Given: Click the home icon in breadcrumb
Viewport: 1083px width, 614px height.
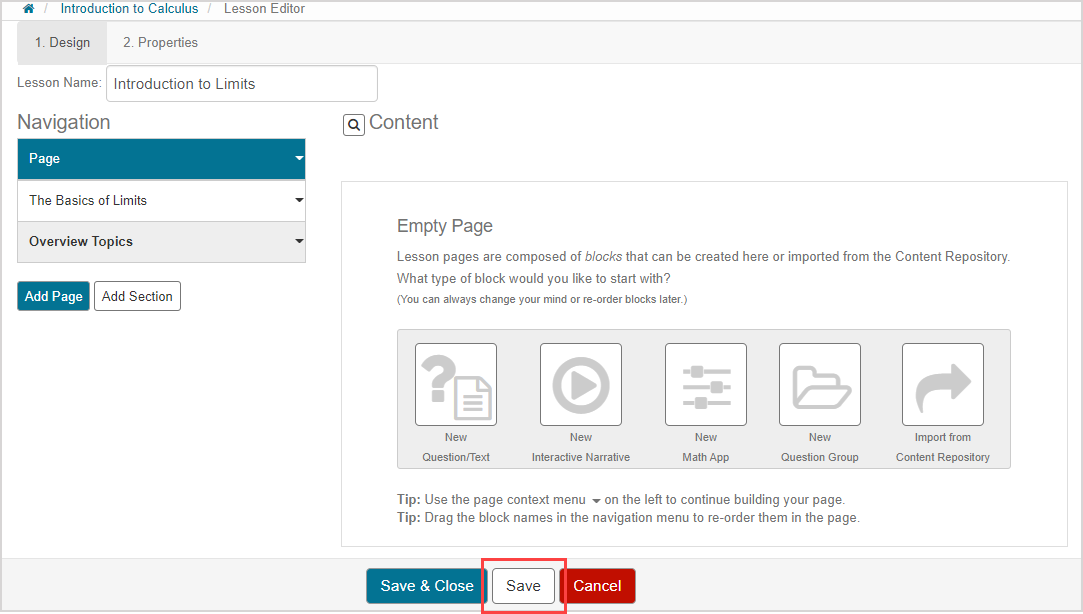Looking at the screenshot, I should coord(28,9).
